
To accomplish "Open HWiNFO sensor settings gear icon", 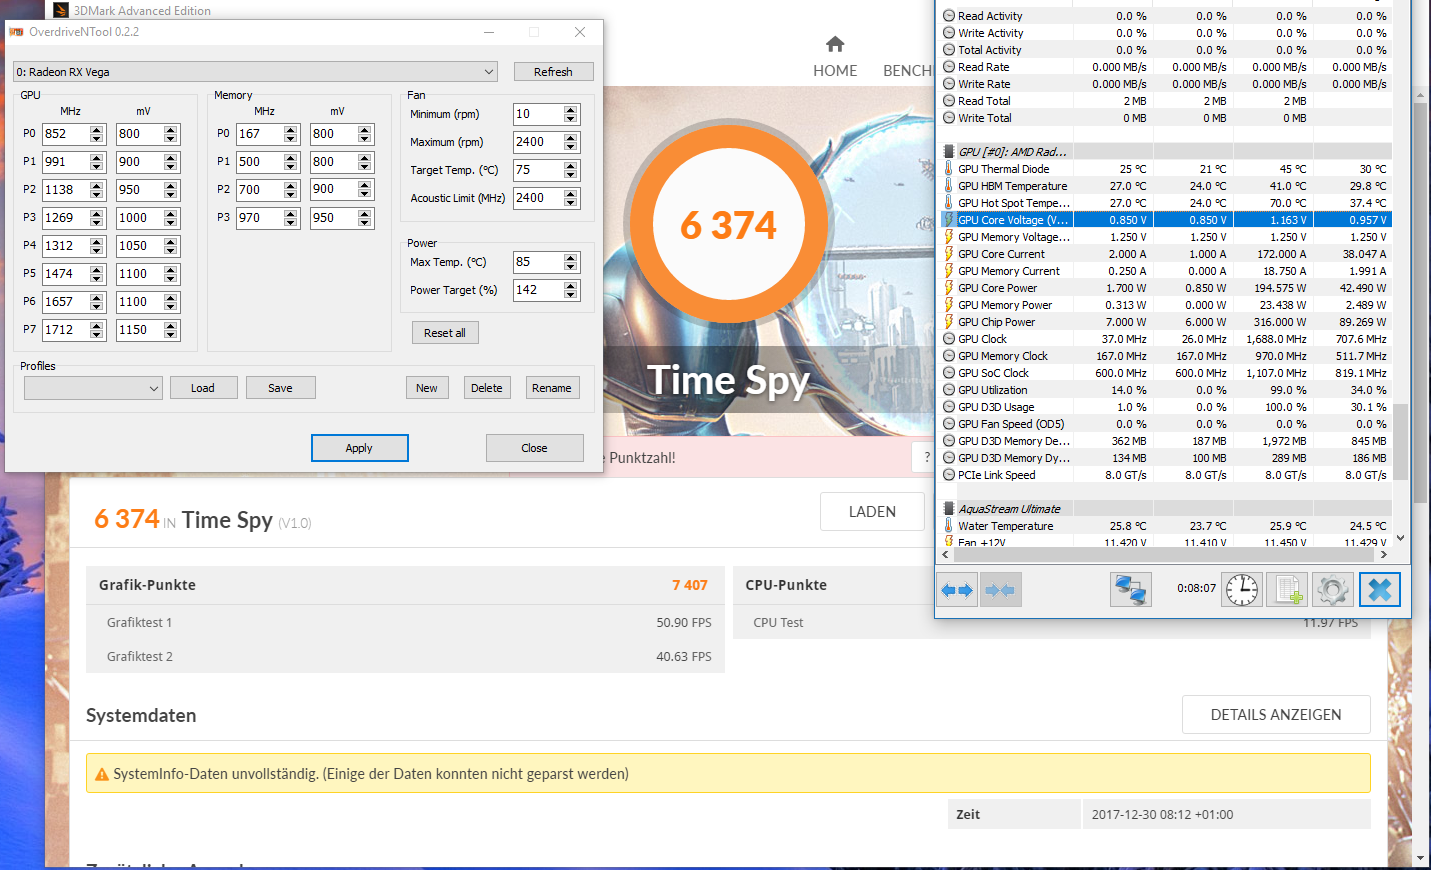I will 1332,590.
